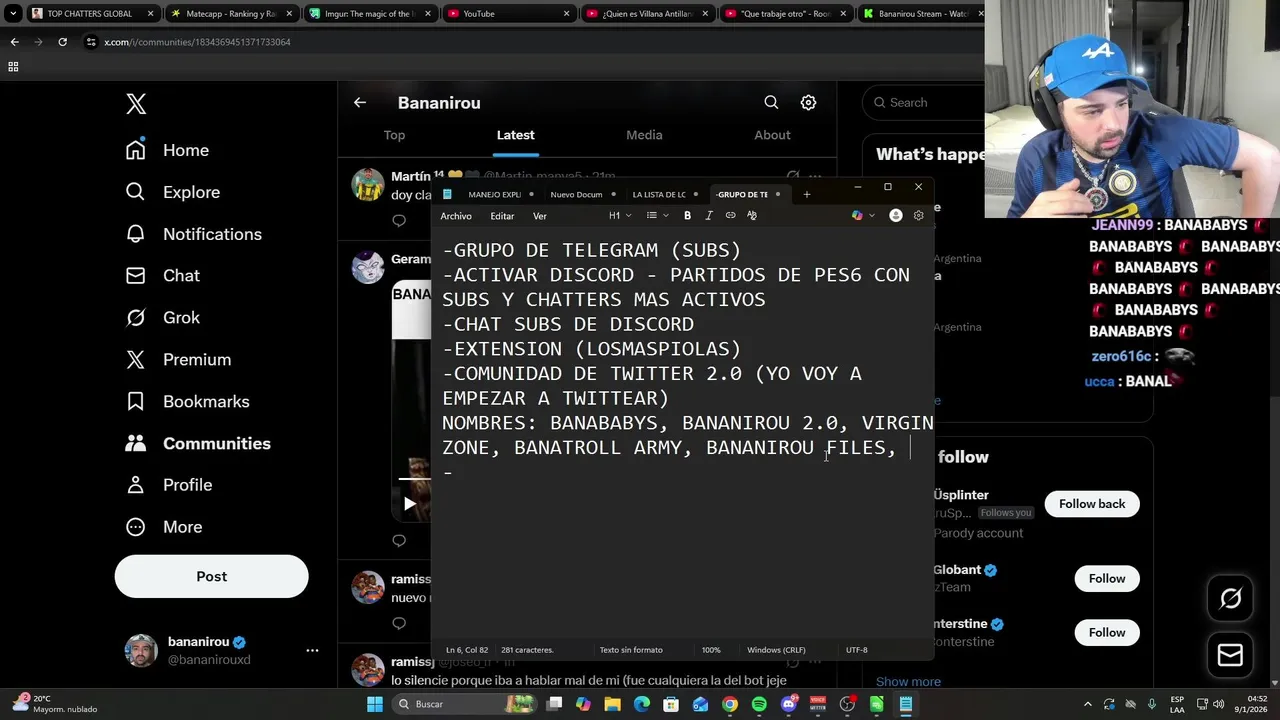Image resolution: width=1280 pixels, height=720 pixels.
Task: Open Chat in the X sidebar
Action: [162, 276]
